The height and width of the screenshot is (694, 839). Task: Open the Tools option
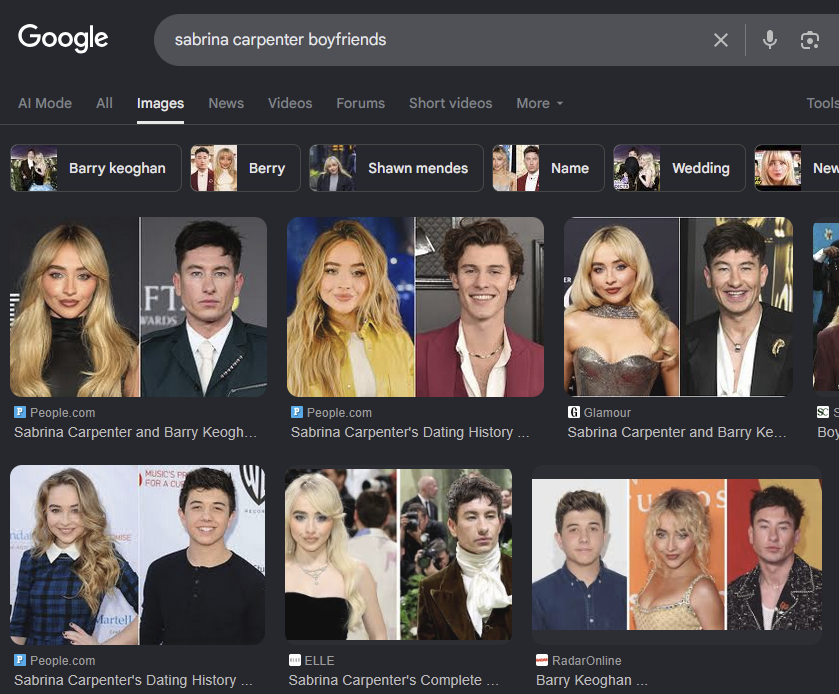tap(822, 103)
